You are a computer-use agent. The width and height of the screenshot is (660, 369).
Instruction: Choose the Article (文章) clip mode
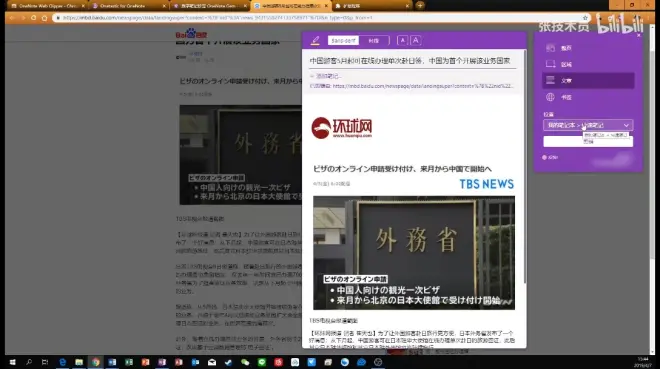[588, 80]
